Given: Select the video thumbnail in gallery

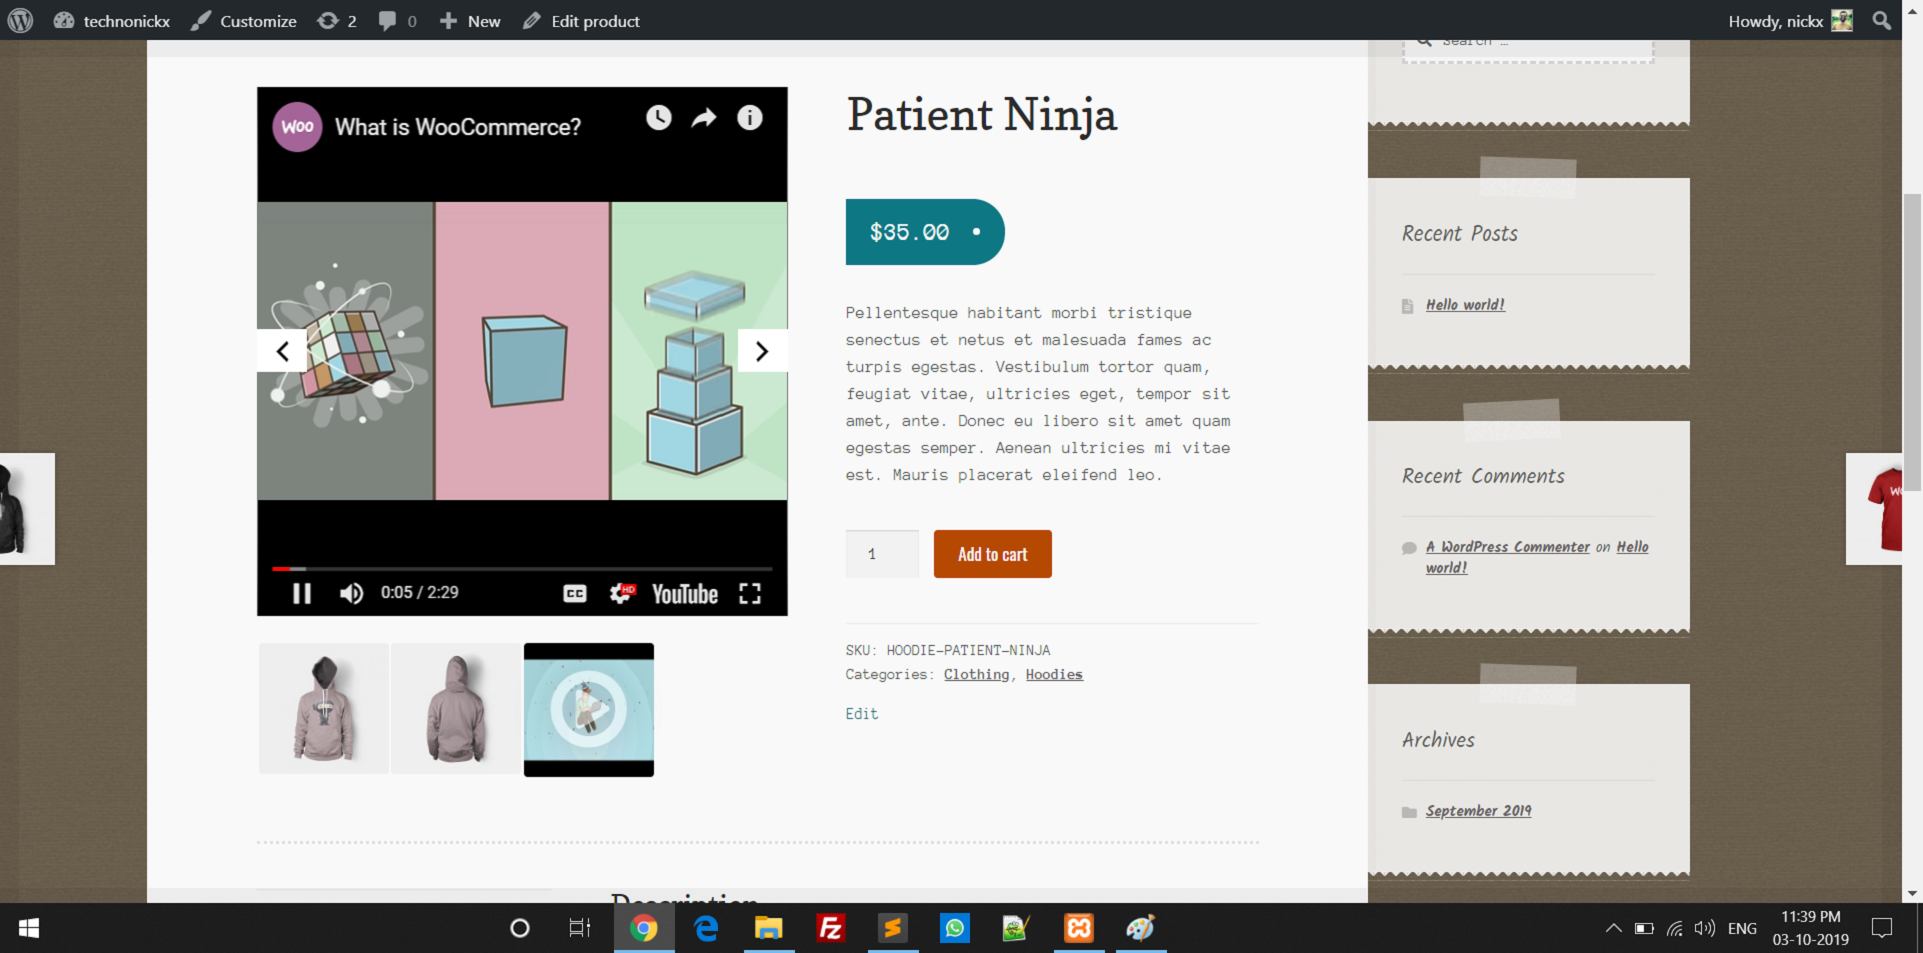Looking at the screenshot, I should click(589, 709).
